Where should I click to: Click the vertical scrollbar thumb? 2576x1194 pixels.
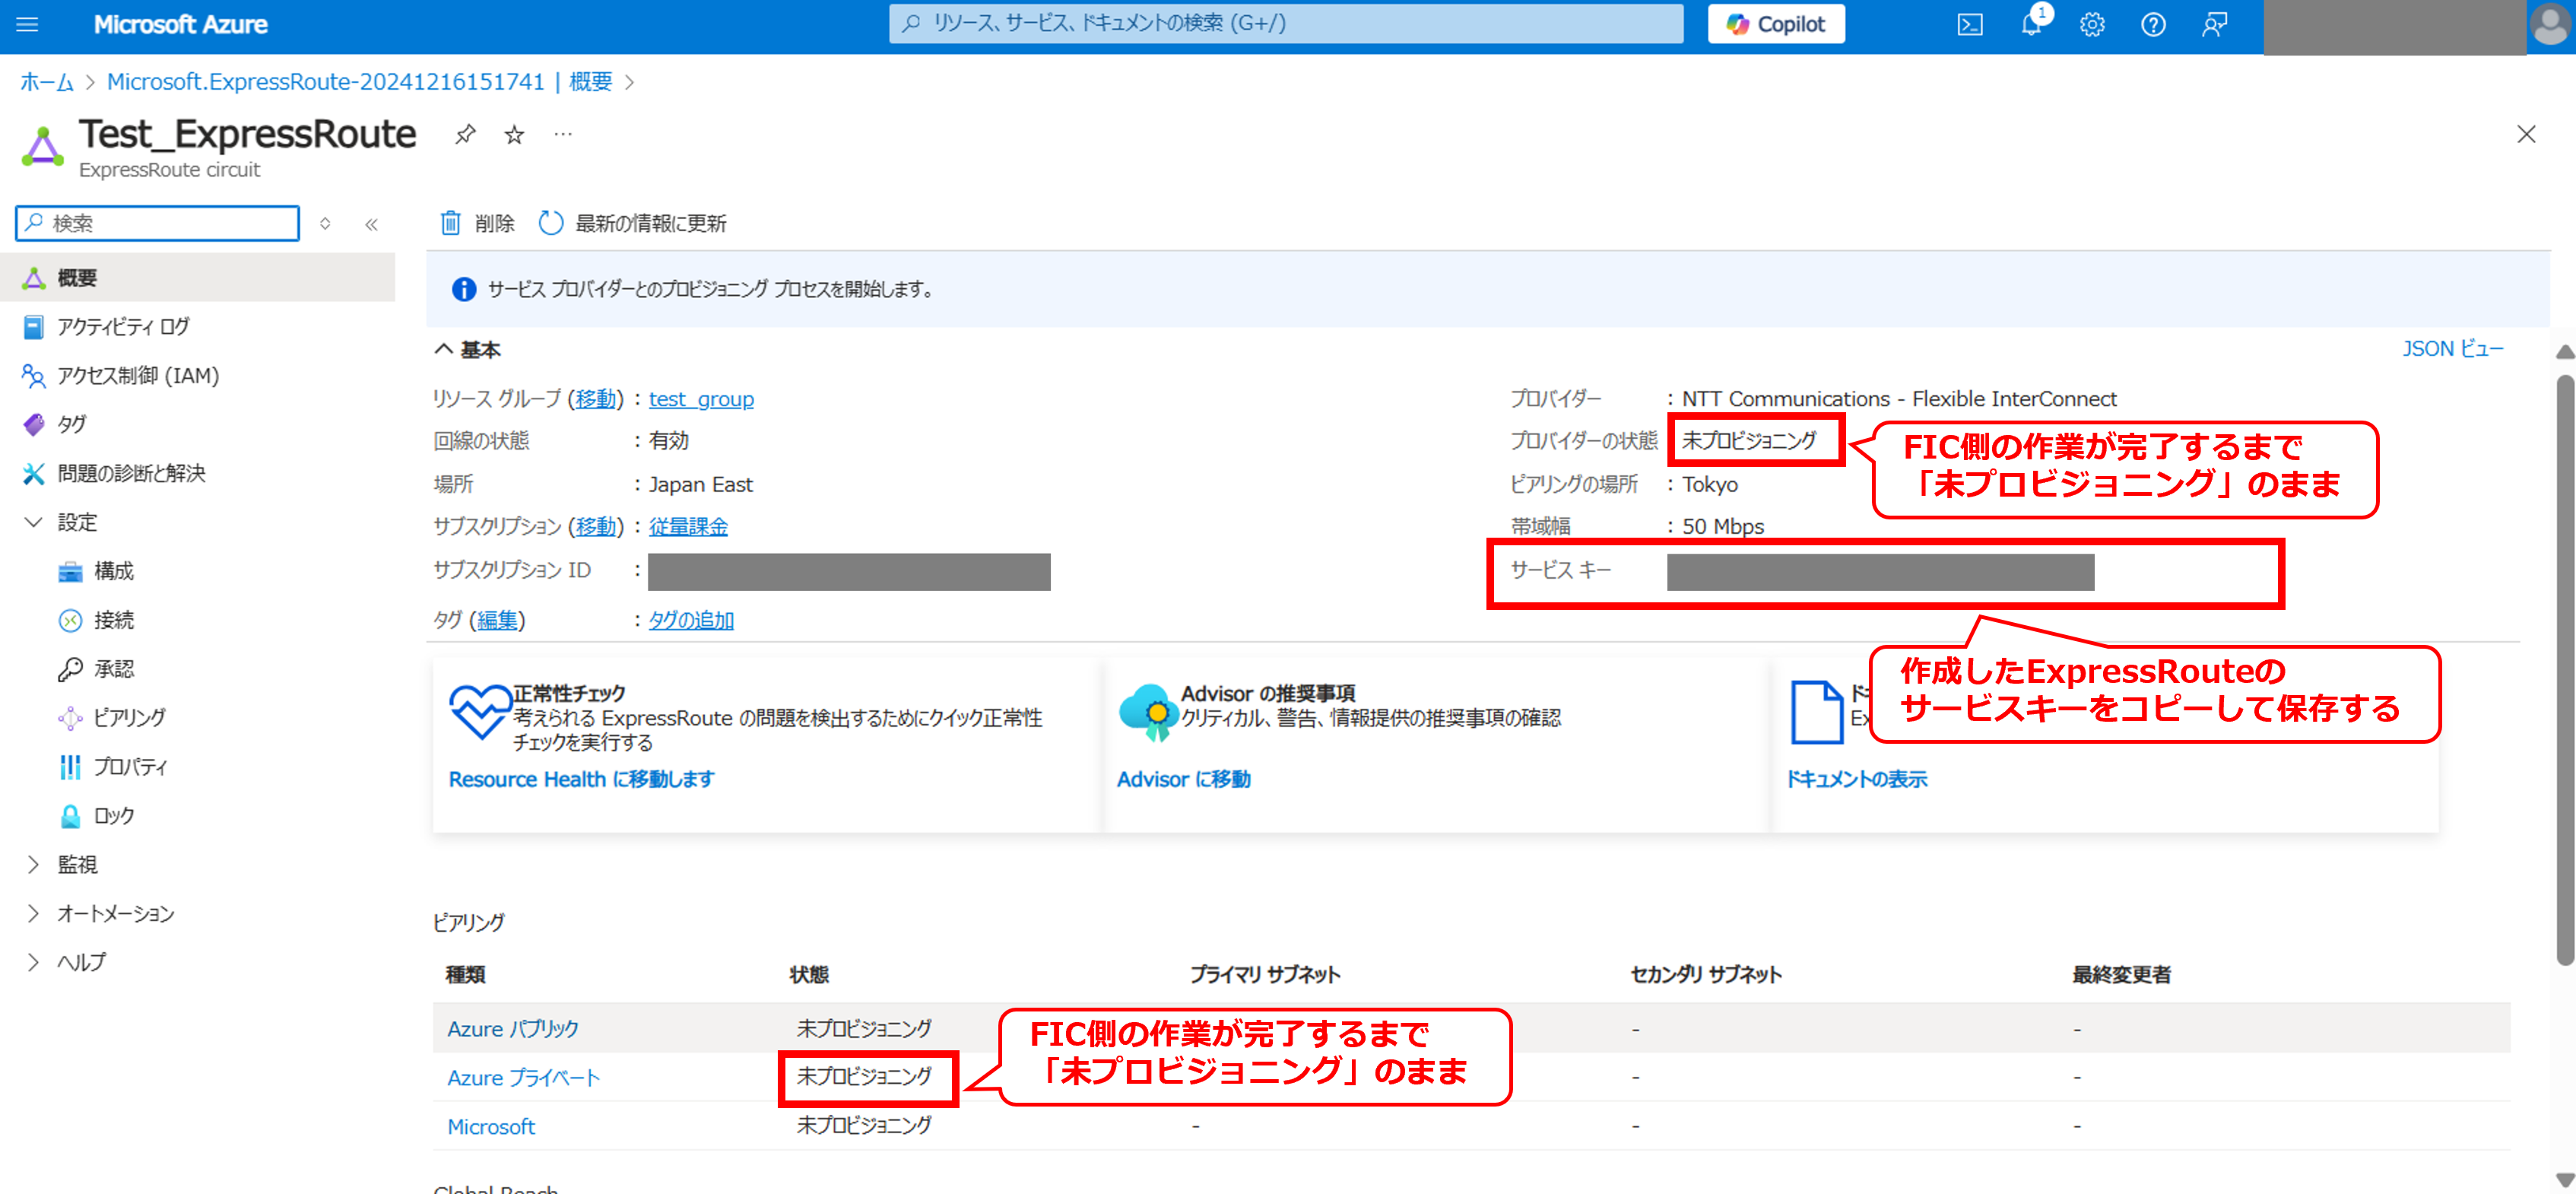tap(2565, 670)
